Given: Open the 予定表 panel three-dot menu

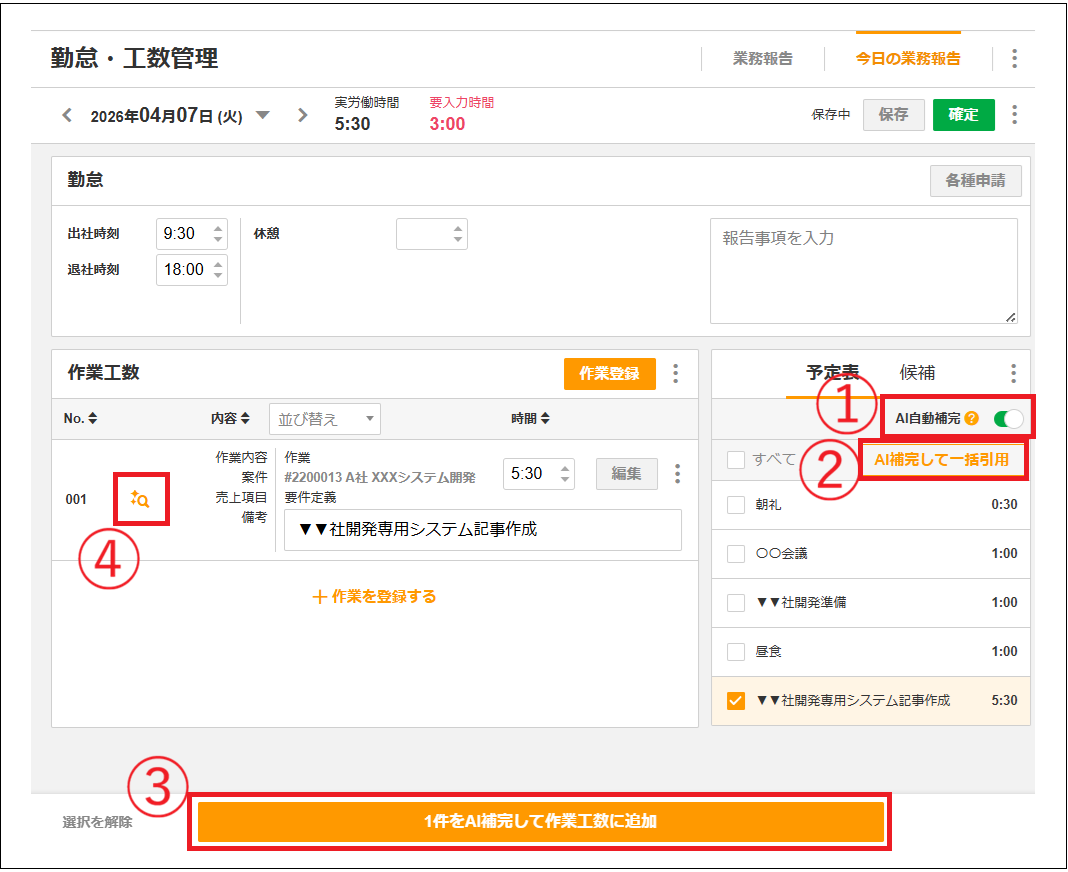Looking at the screenshot, I should click(x=1014, y=373).
